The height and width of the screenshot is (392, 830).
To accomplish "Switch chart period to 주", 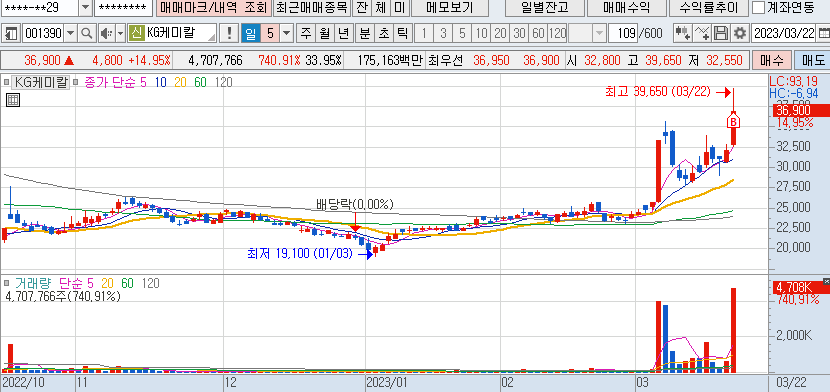I will (306, 33).
